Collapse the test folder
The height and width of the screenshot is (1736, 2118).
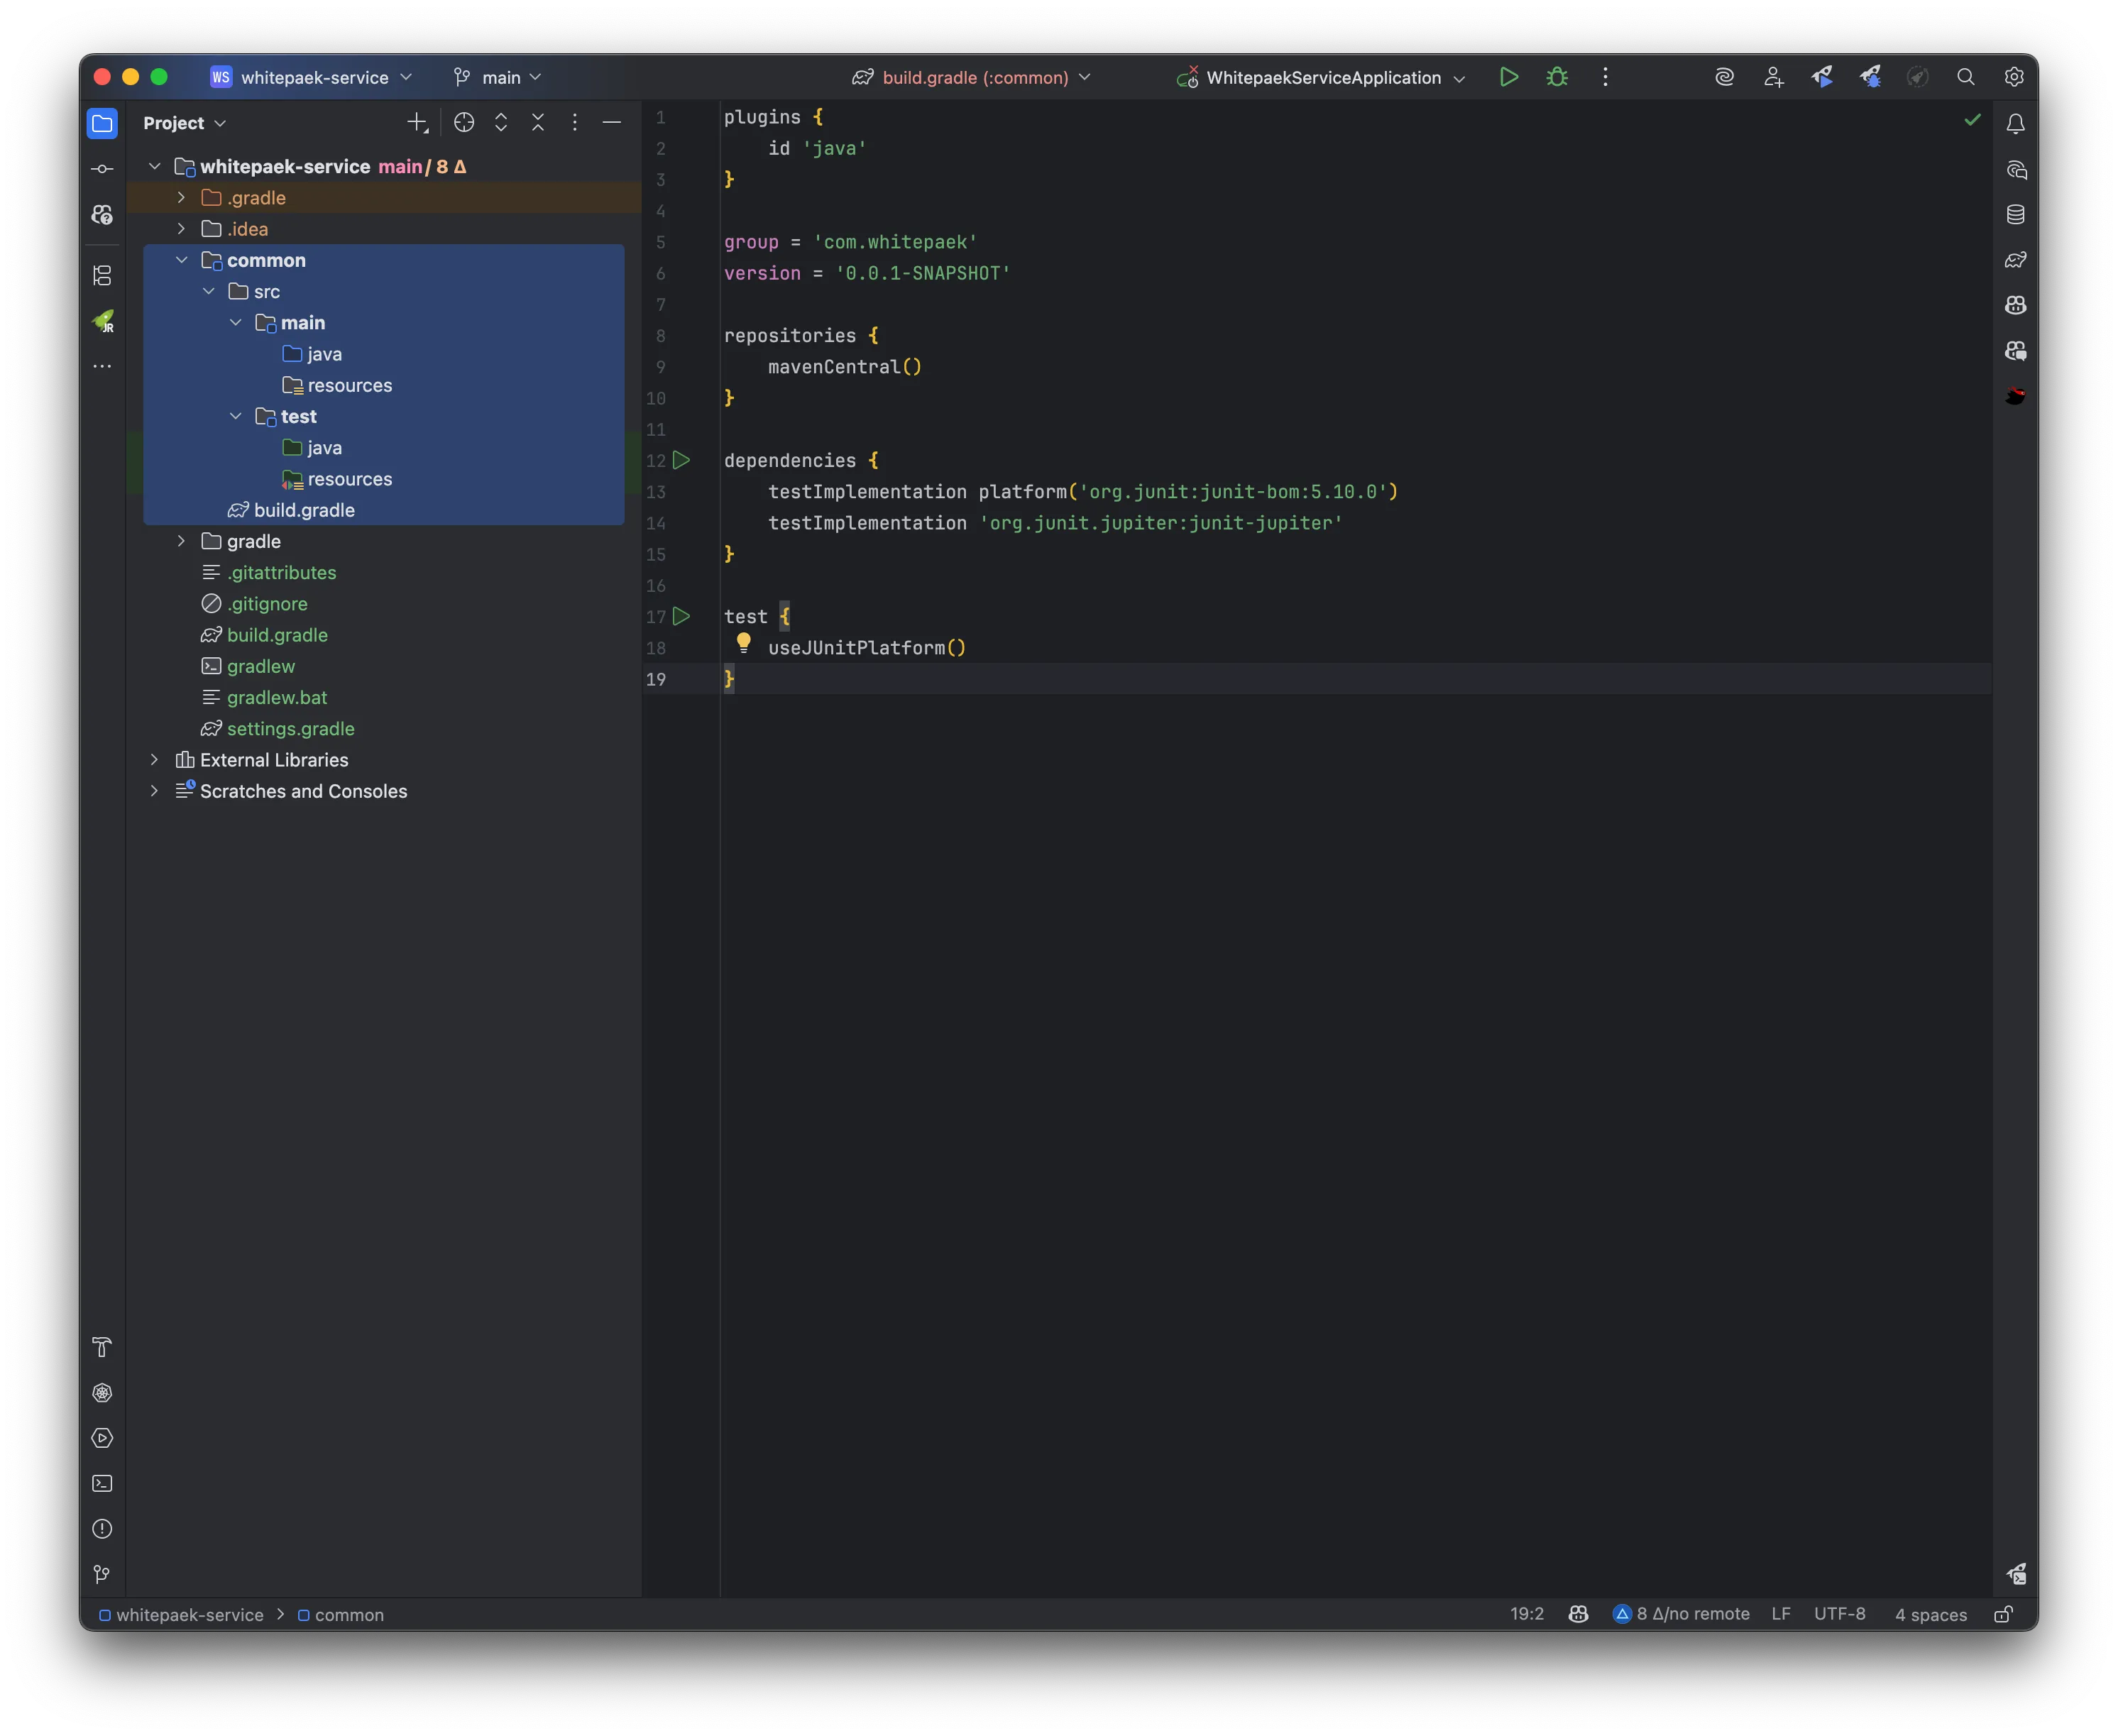pyautogui.click(x=235, y=416)
